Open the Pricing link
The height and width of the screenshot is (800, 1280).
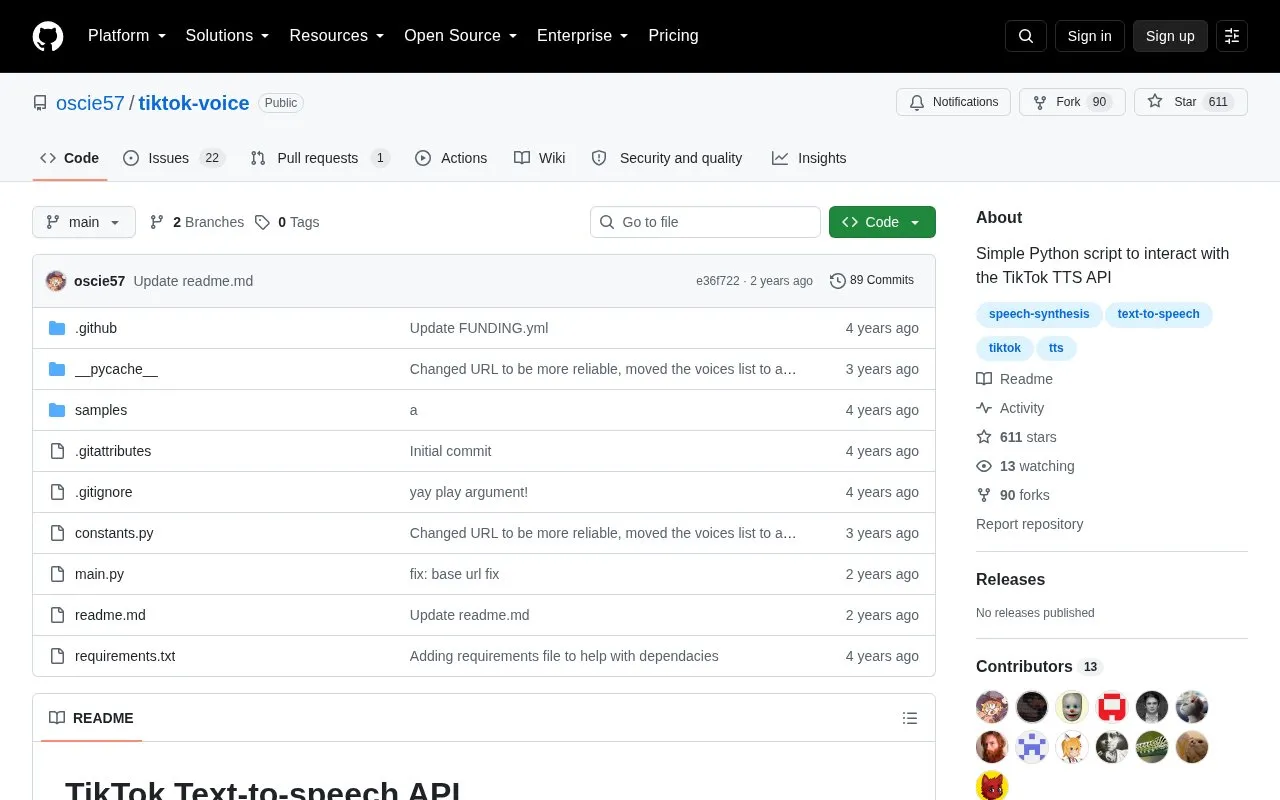(673, 36)
